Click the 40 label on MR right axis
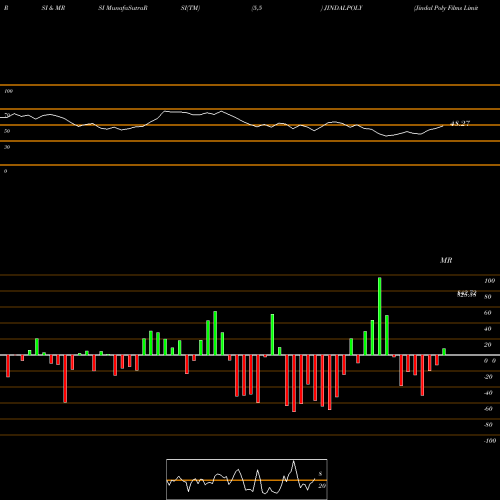This screenshot has height=500, width=500. point(488,329)
